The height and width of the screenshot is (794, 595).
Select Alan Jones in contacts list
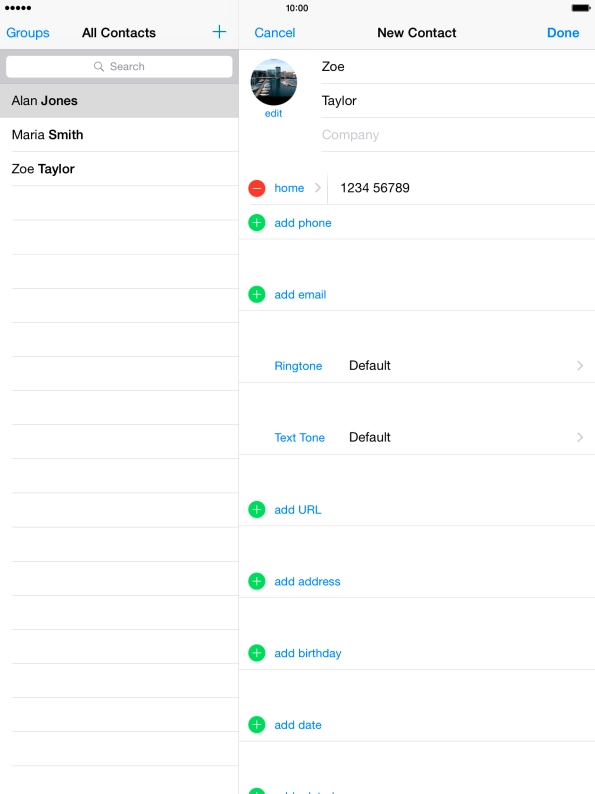pos(119,101)
